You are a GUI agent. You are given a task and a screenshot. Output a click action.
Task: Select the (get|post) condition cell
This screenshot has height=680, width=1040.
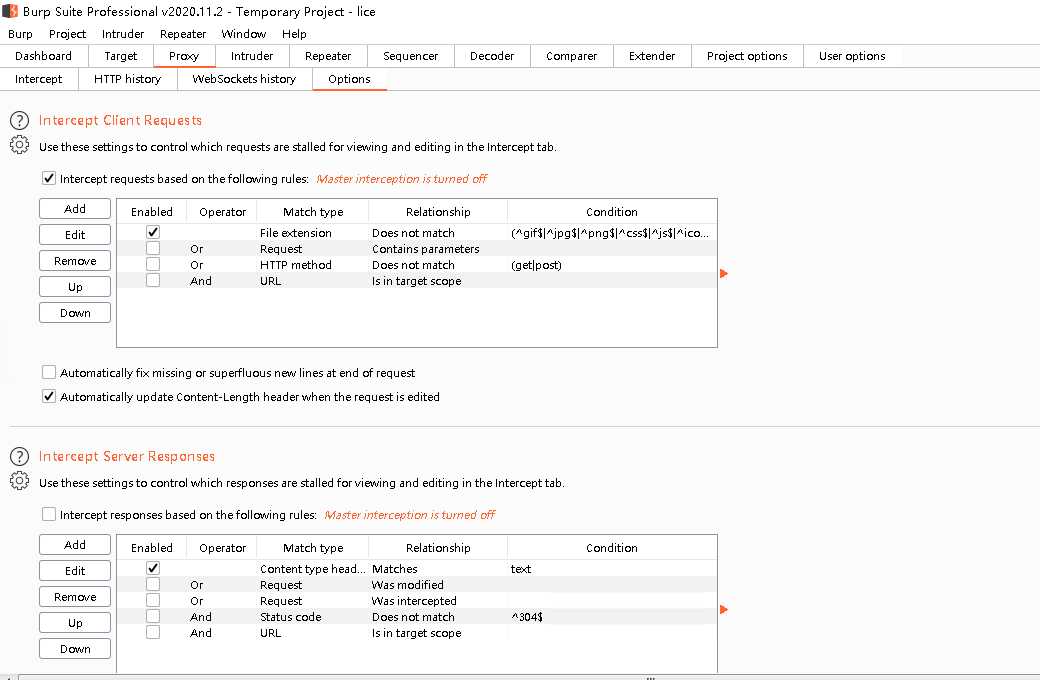pyautogui.click(x=612, y=265)
